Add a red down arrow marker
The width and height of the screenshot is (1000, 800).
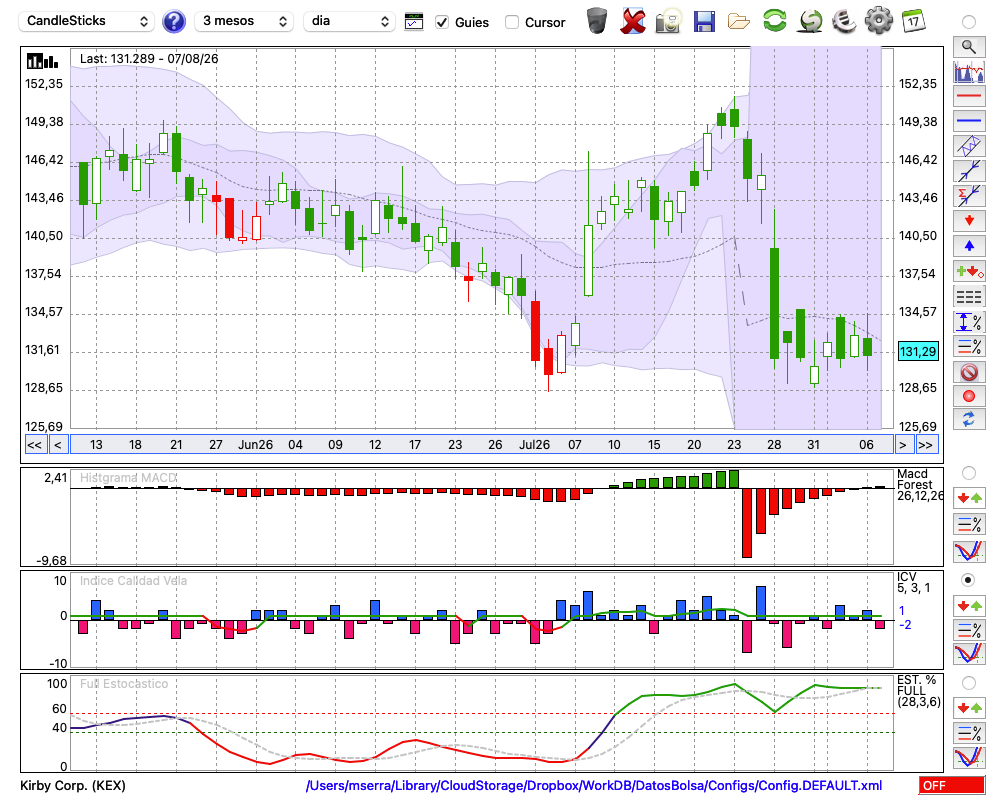pos(969,221)
